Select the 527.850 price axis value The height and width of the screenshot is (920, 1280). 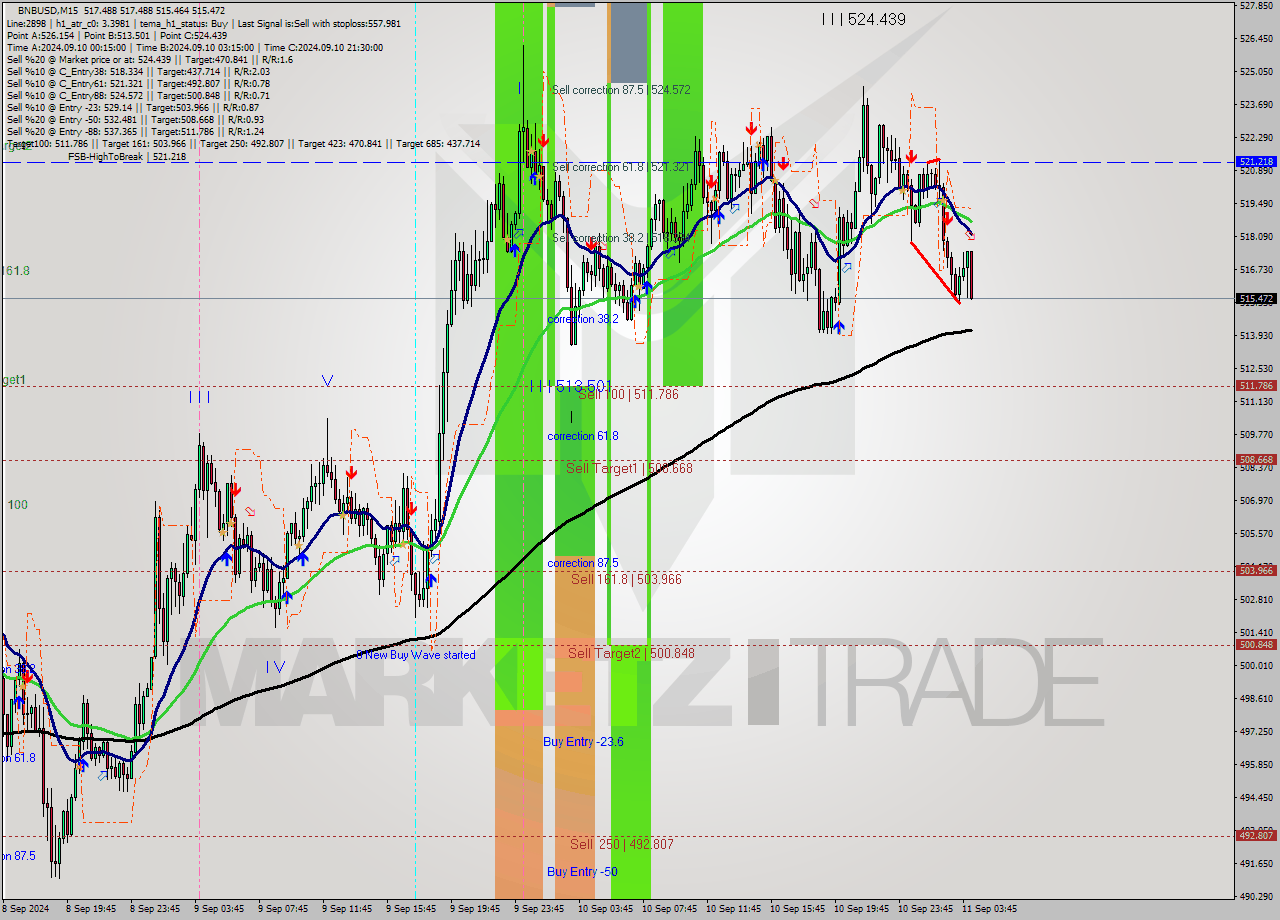[x=1256, y=5]
